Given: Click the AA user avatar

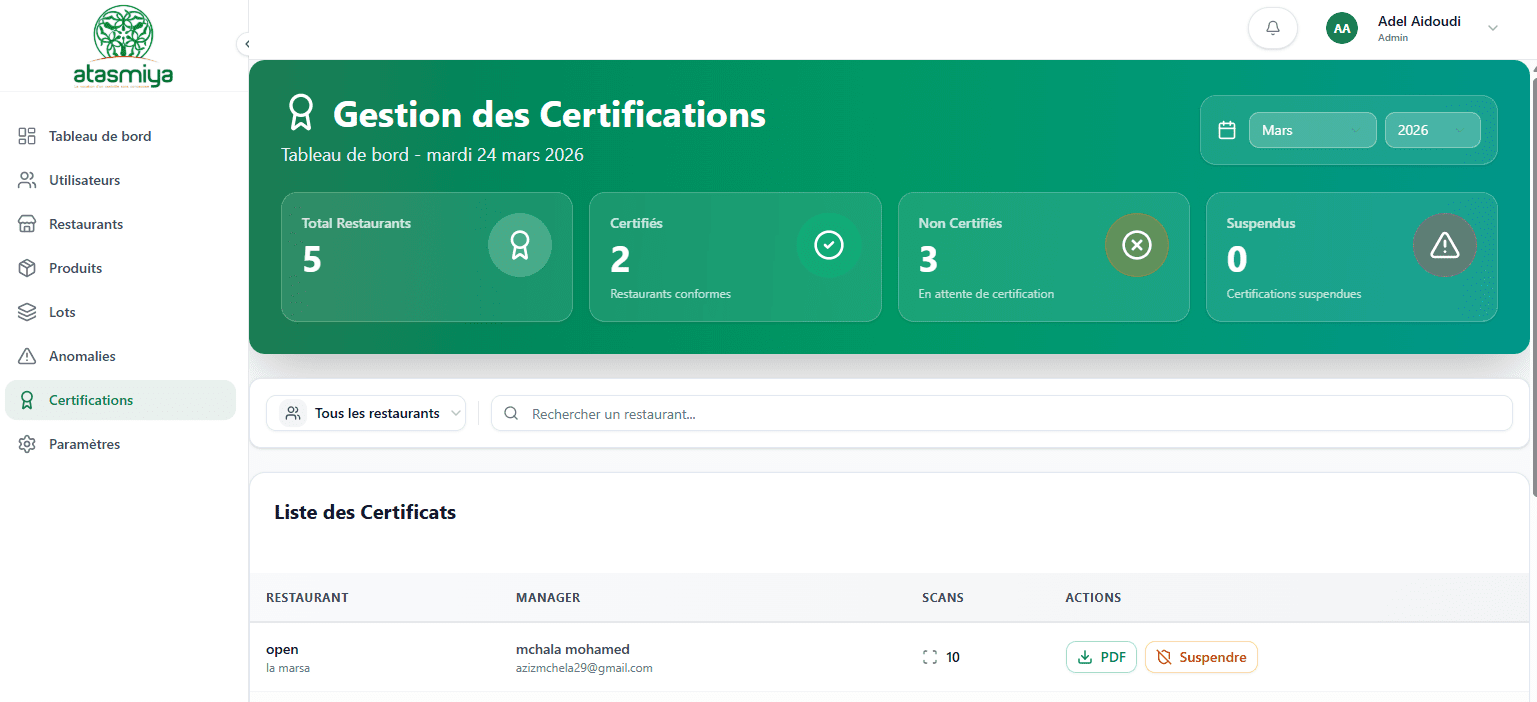Looking at the screenshot, I should (1341, 28).
